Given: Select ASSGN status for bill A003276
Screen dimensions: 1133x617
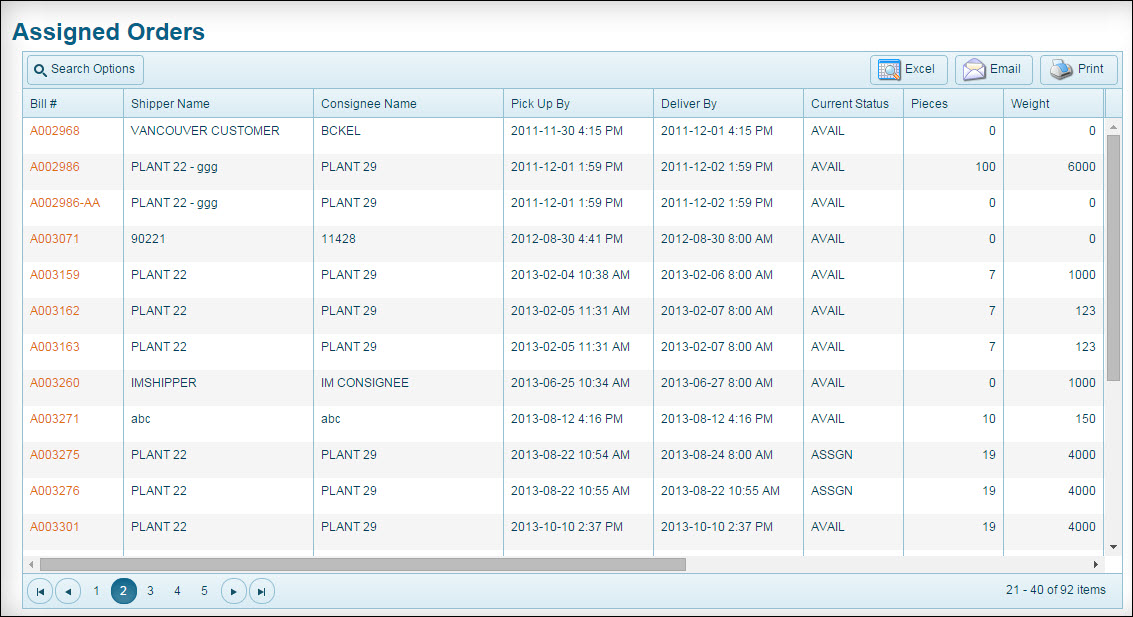Looking at the screenshot, I should coord(853,496).
